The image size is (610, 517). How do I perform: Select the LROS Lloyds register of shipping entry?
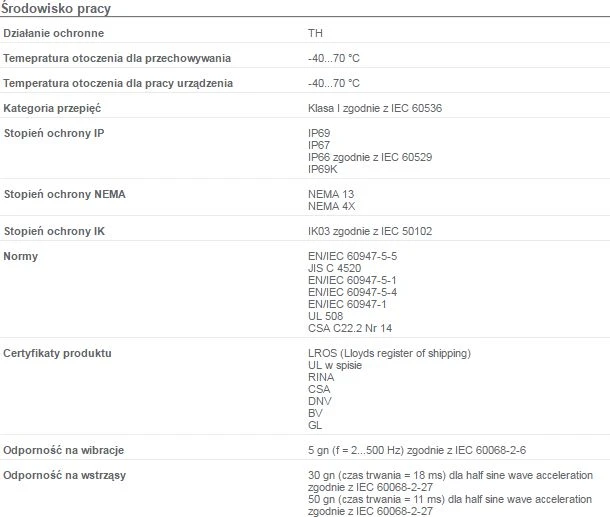[x=389, y=353]
